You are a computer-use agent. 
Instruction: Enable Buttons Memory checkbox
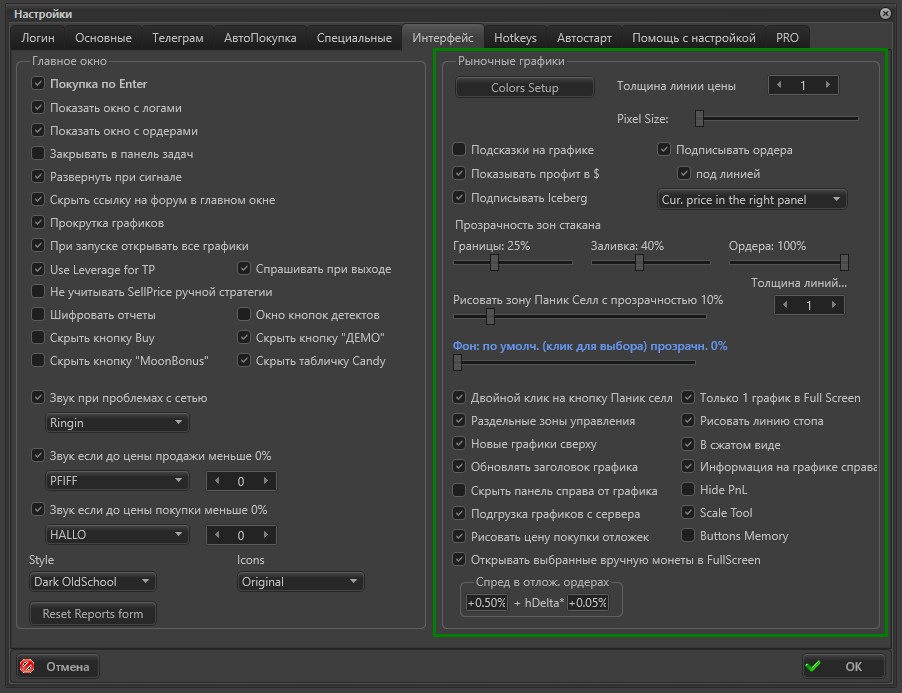(x=688, y=535)
